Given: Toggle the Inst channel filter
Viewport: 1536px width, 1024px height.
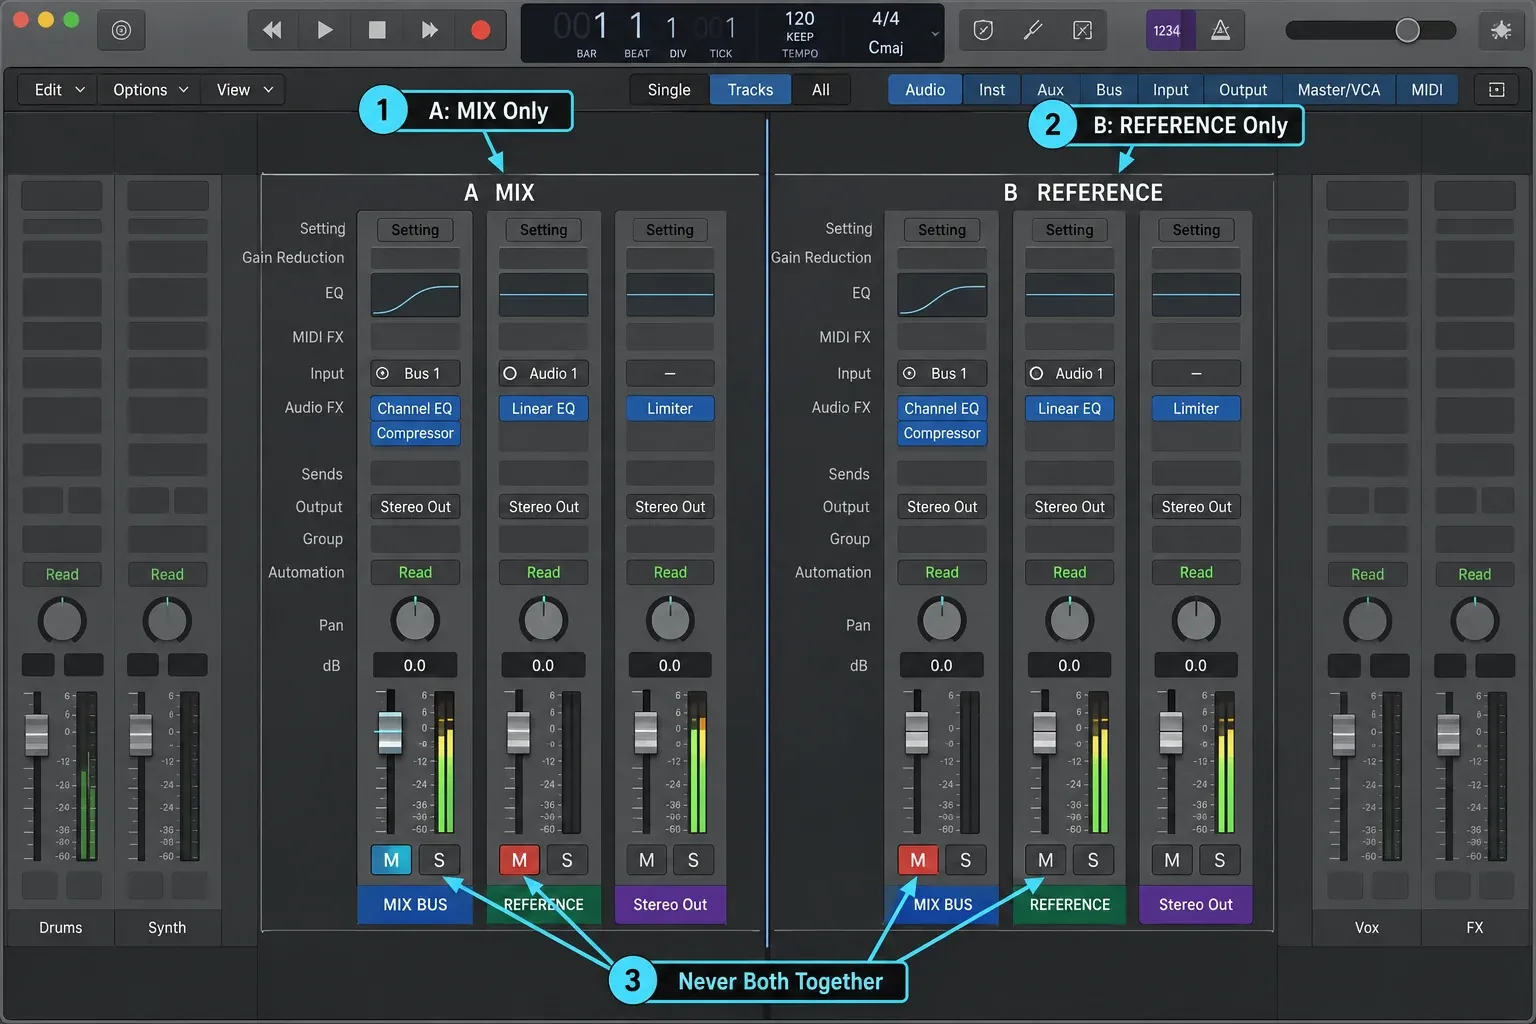Looking at the screenshot, I should (992, 90).
